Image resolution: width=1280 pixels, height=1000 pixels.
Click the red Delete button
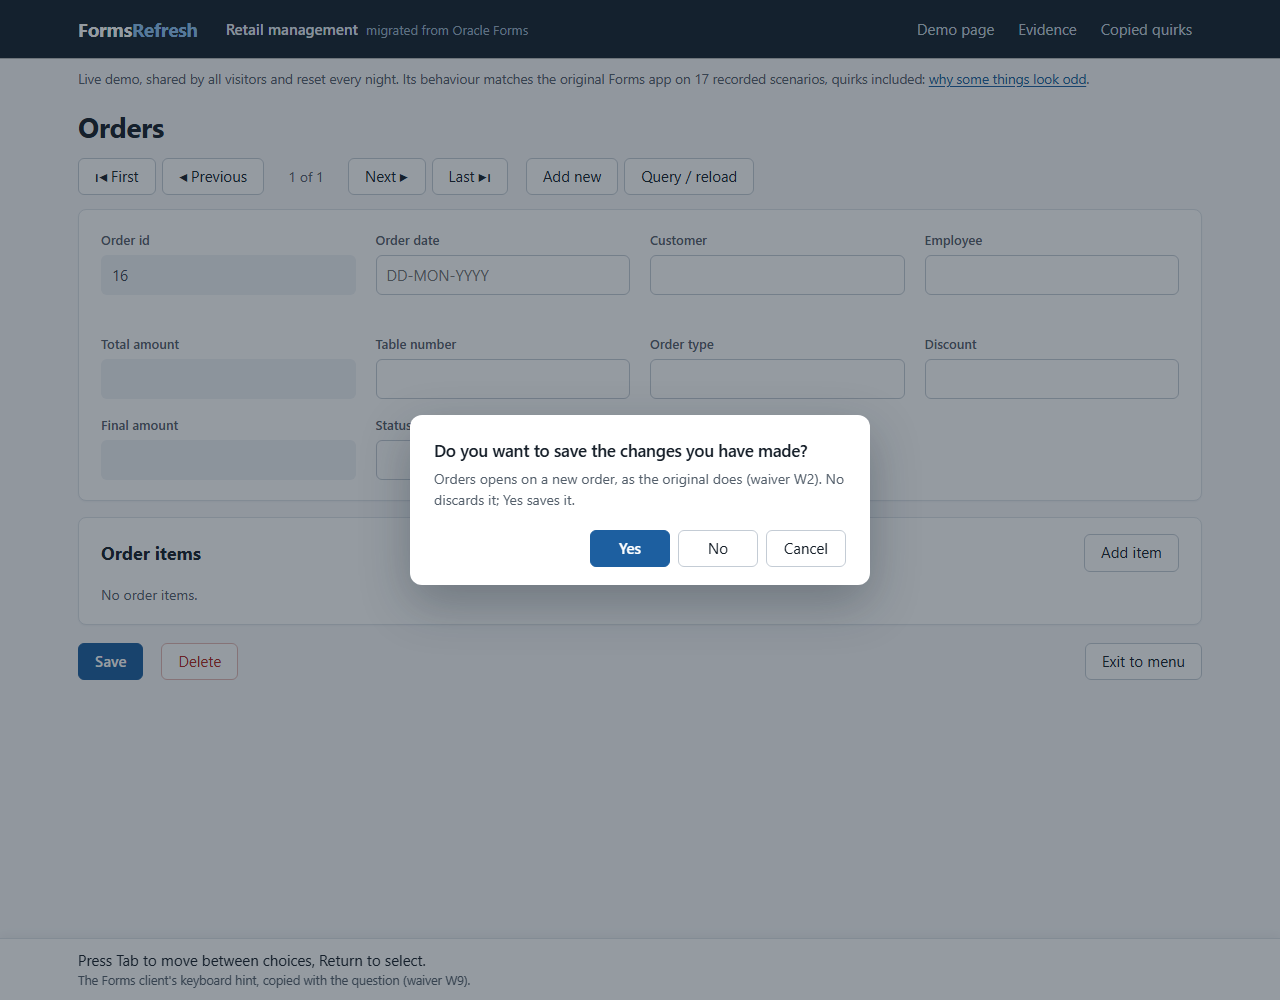click(200, 661)
